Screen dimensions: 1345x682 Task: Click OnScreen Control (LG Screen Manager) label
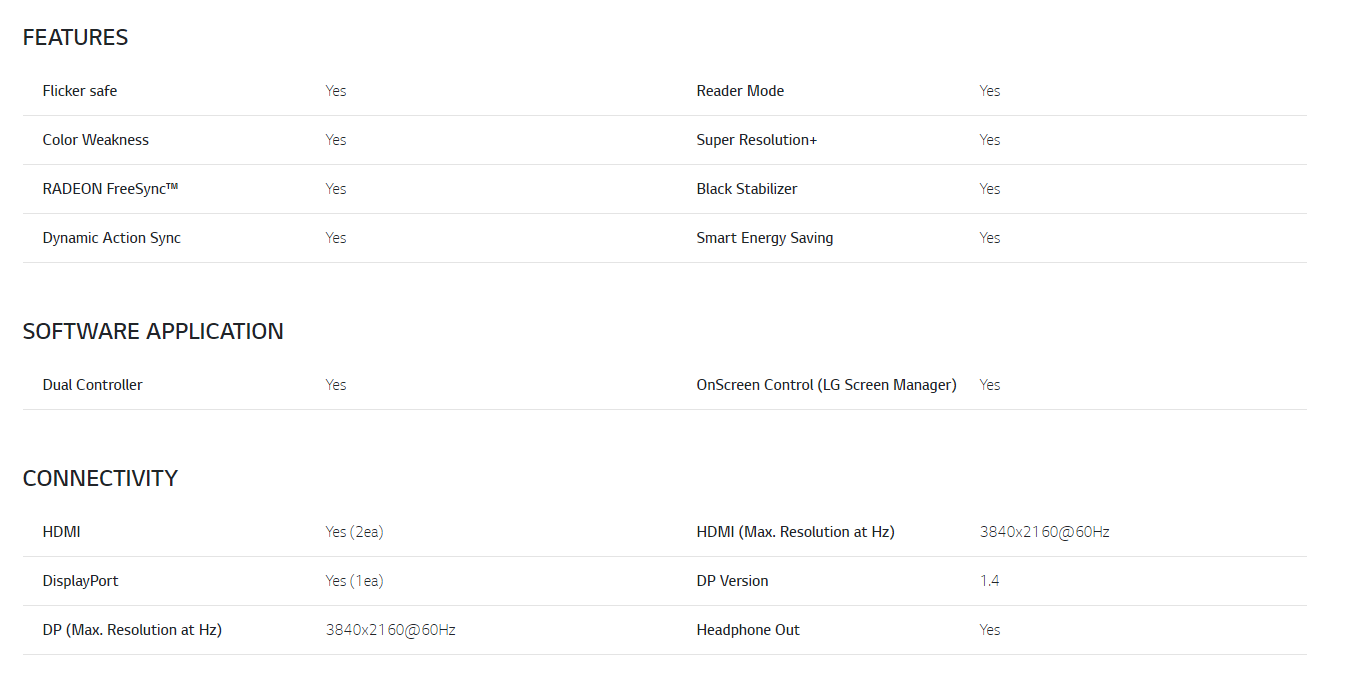point(827,385)
